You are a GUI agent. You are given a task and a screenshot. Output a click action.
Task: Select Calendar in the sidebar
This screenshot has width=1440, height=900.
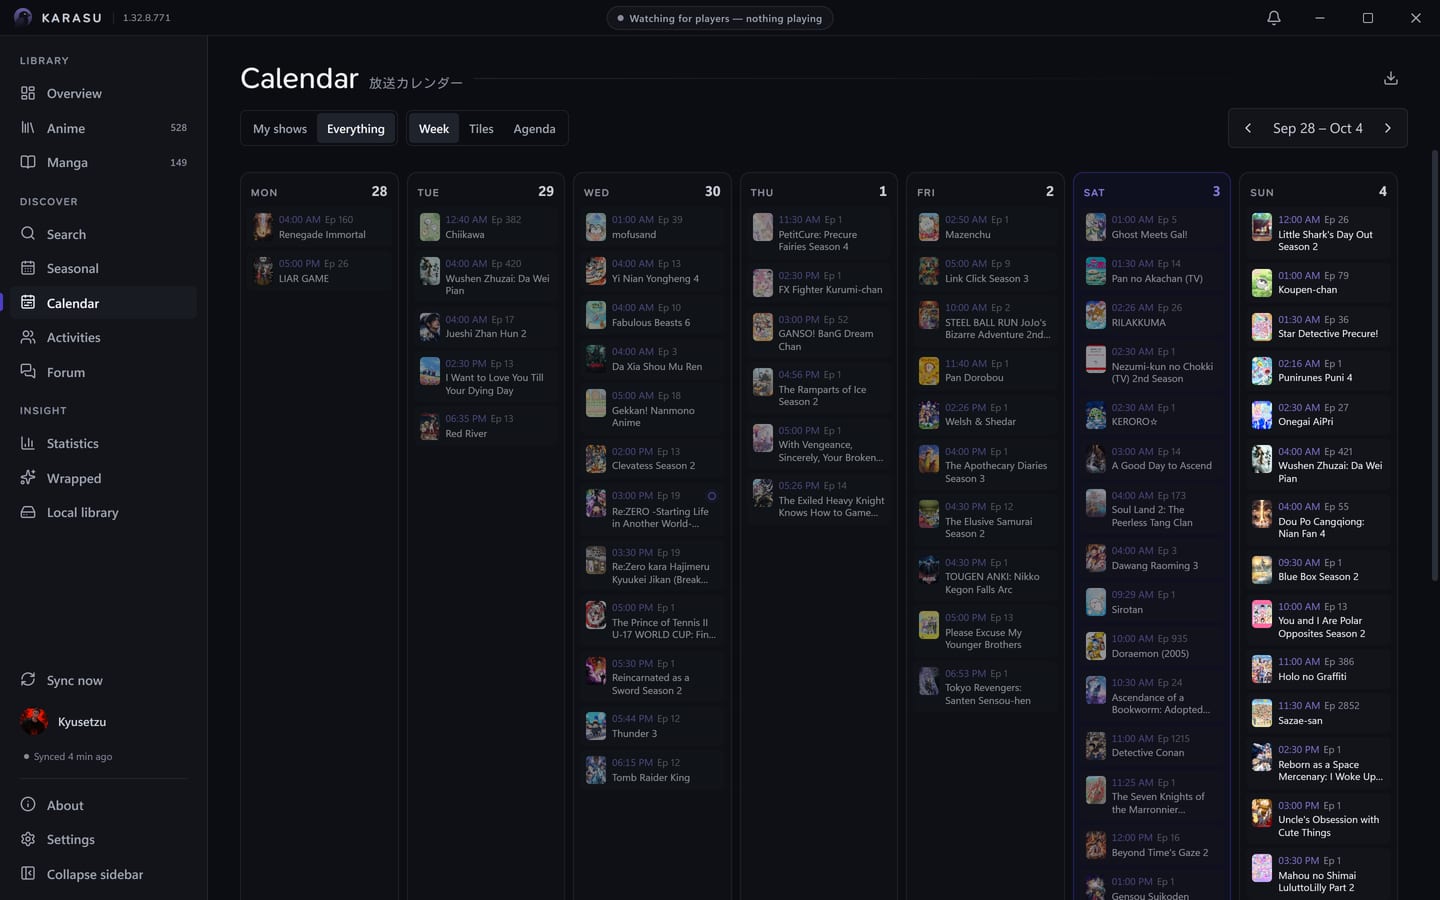click(103, 303)
